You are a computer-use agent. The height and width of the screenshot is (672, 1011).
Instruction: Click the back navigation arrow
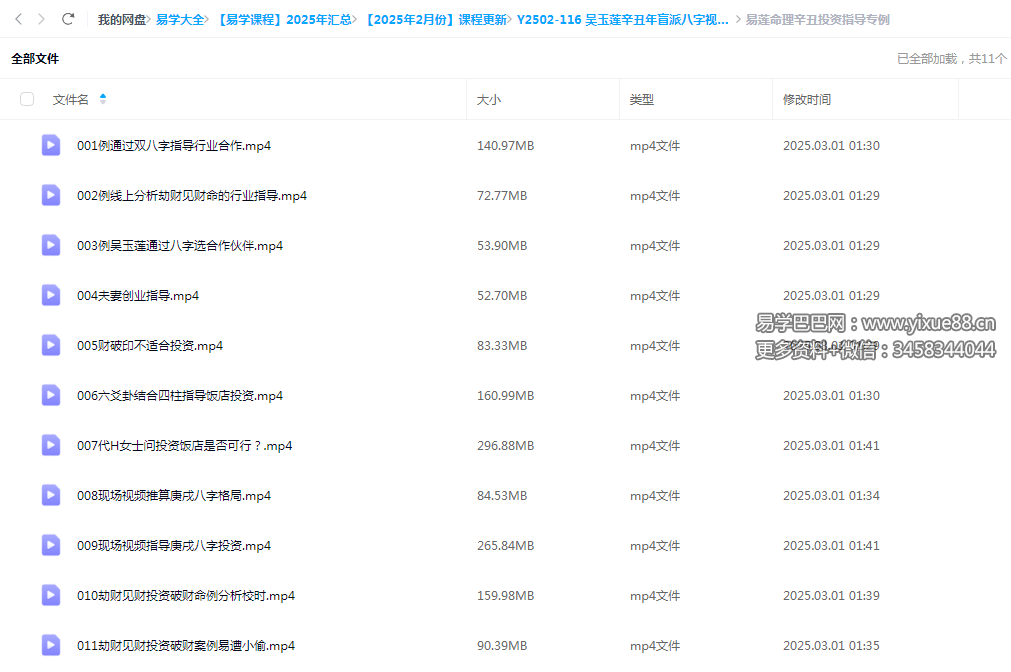tap(18, 17)
